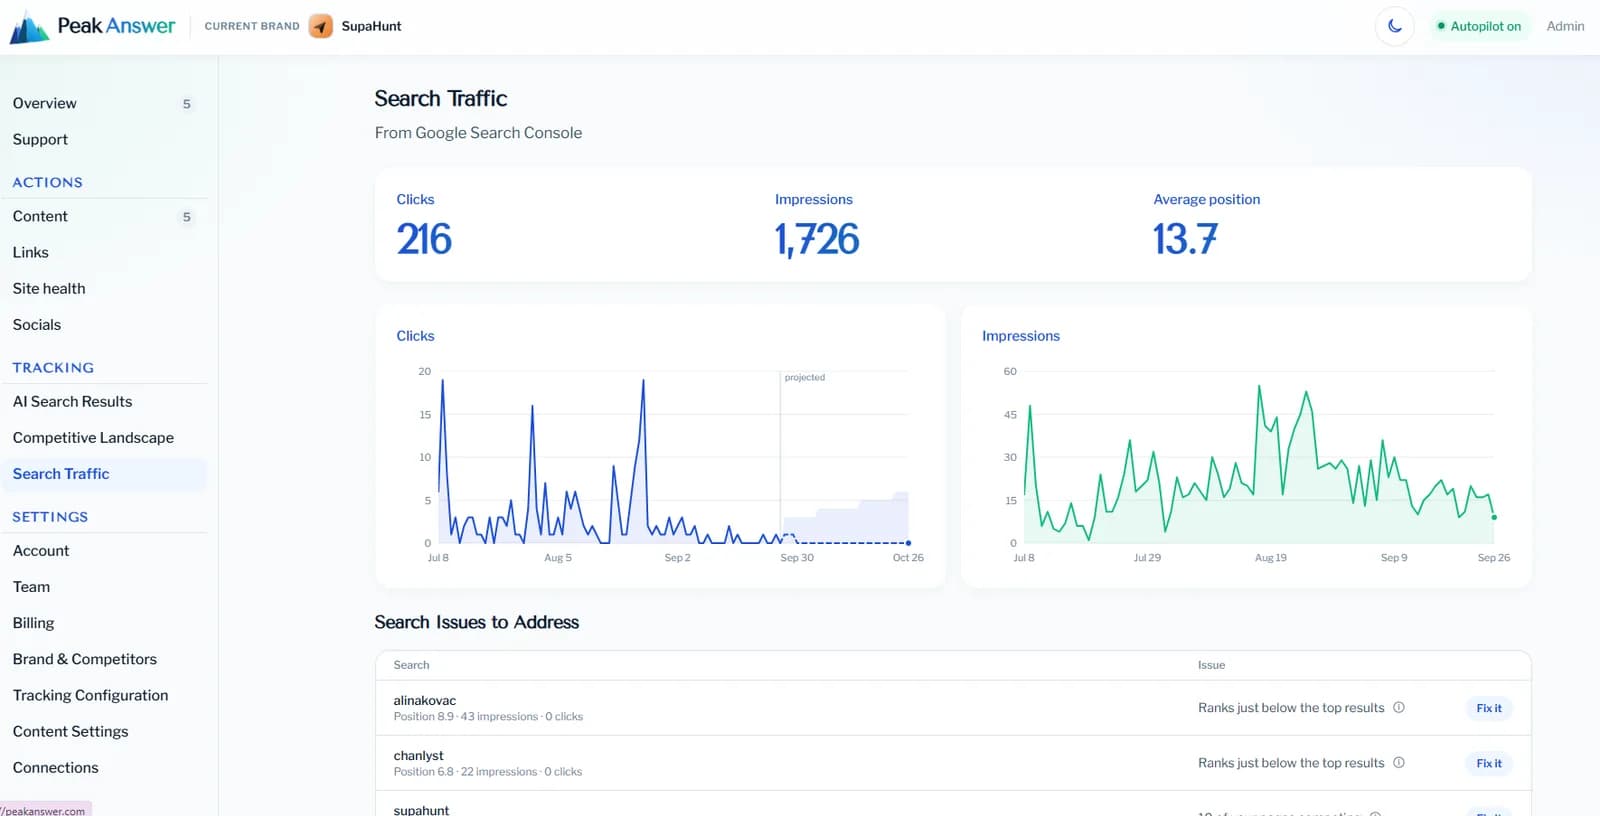The image size is (1600, 816).
Task: Open the Admin menu
Action: pos(1565,26)
